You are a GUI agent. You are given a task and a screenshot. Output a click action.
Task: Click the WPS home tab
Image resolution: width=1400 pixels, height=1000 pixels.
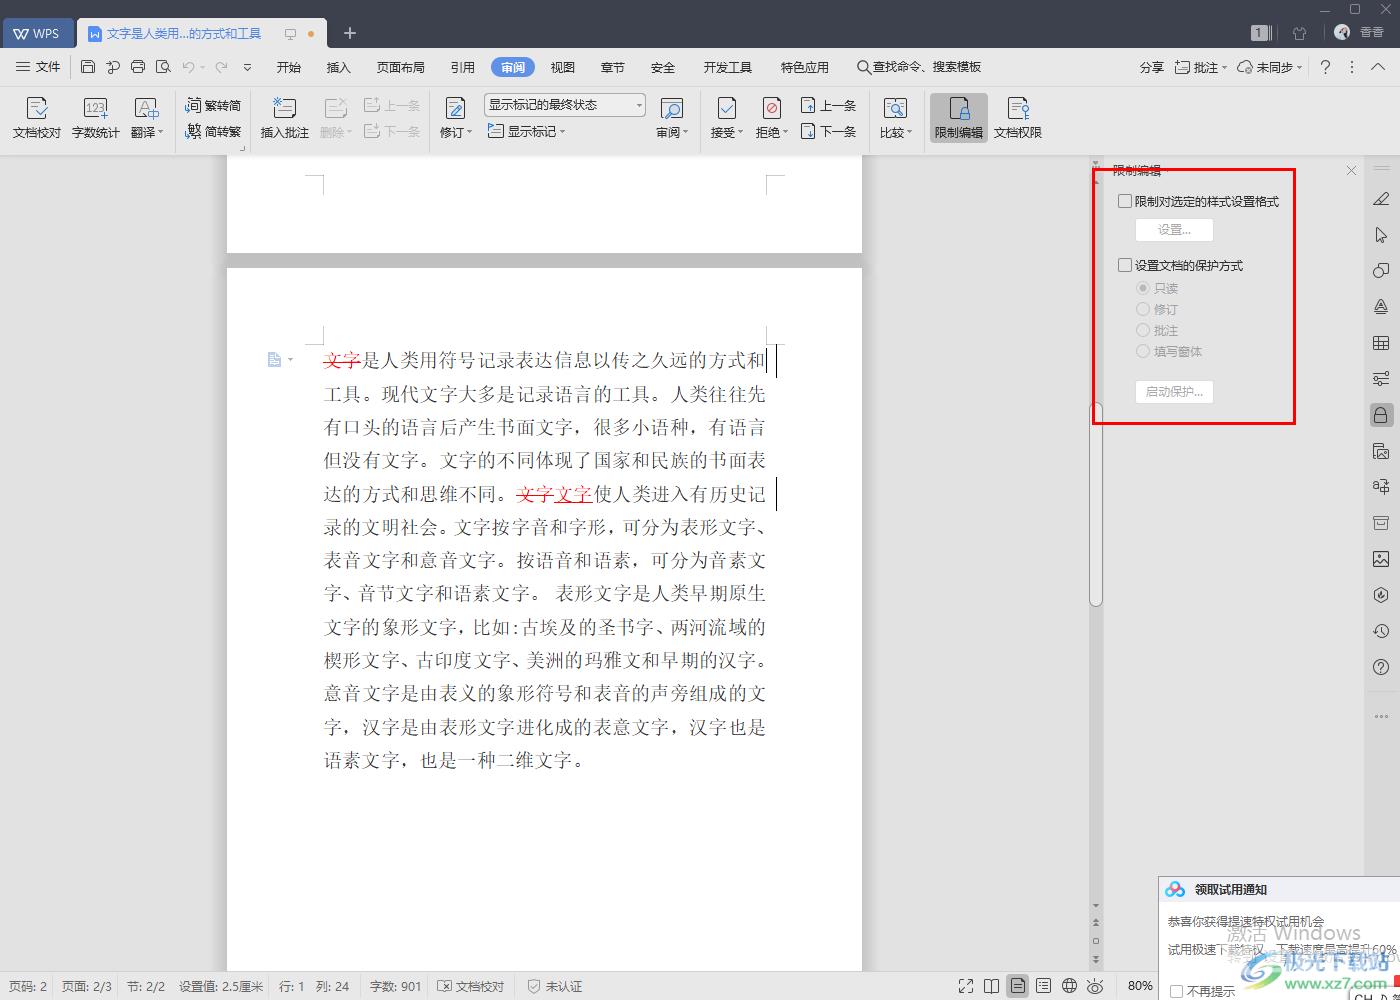(x=37, y=33)
